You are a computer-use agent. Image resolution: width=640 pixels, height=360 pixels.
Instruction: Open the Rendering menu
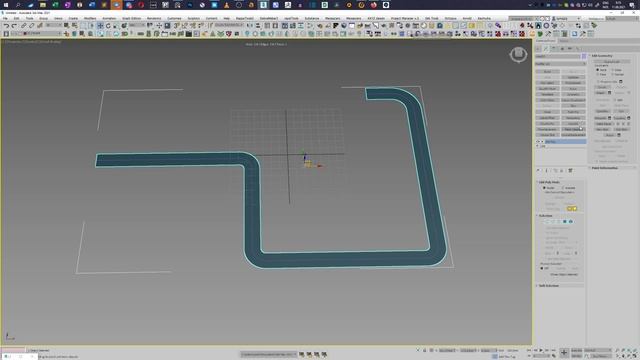click(x=154, y=18)
